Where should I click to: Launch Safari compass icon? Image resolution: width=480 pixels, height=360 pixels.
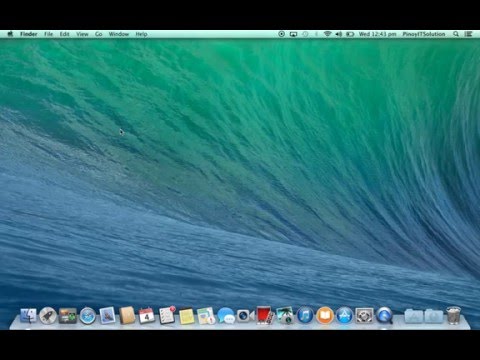click(x=88, y=316)
